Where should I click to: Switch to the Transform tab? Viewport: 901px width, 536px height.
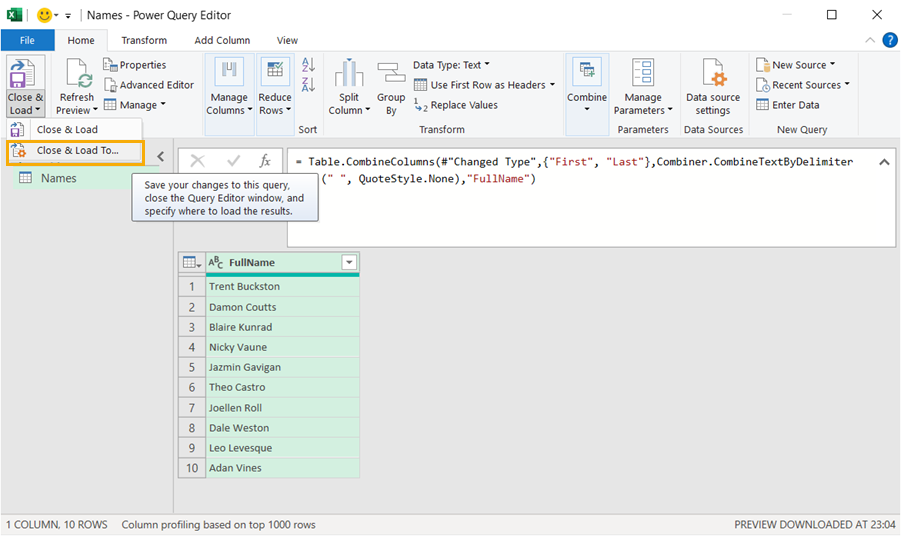point(144,40)
